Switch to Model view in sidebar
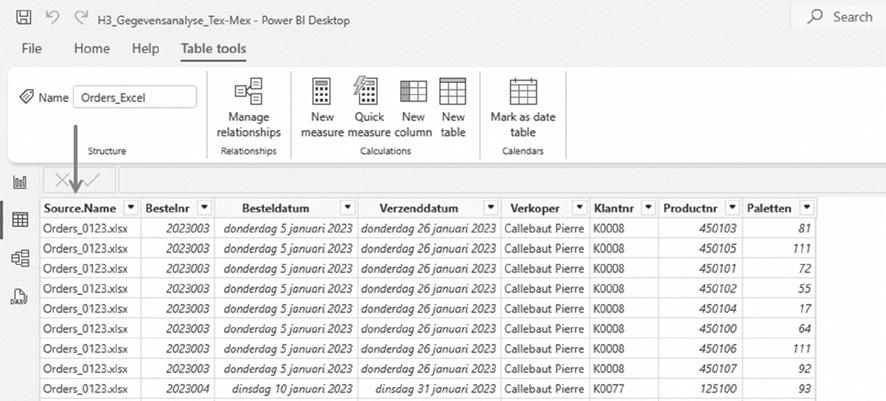886x401 pixels. (19, 258)
